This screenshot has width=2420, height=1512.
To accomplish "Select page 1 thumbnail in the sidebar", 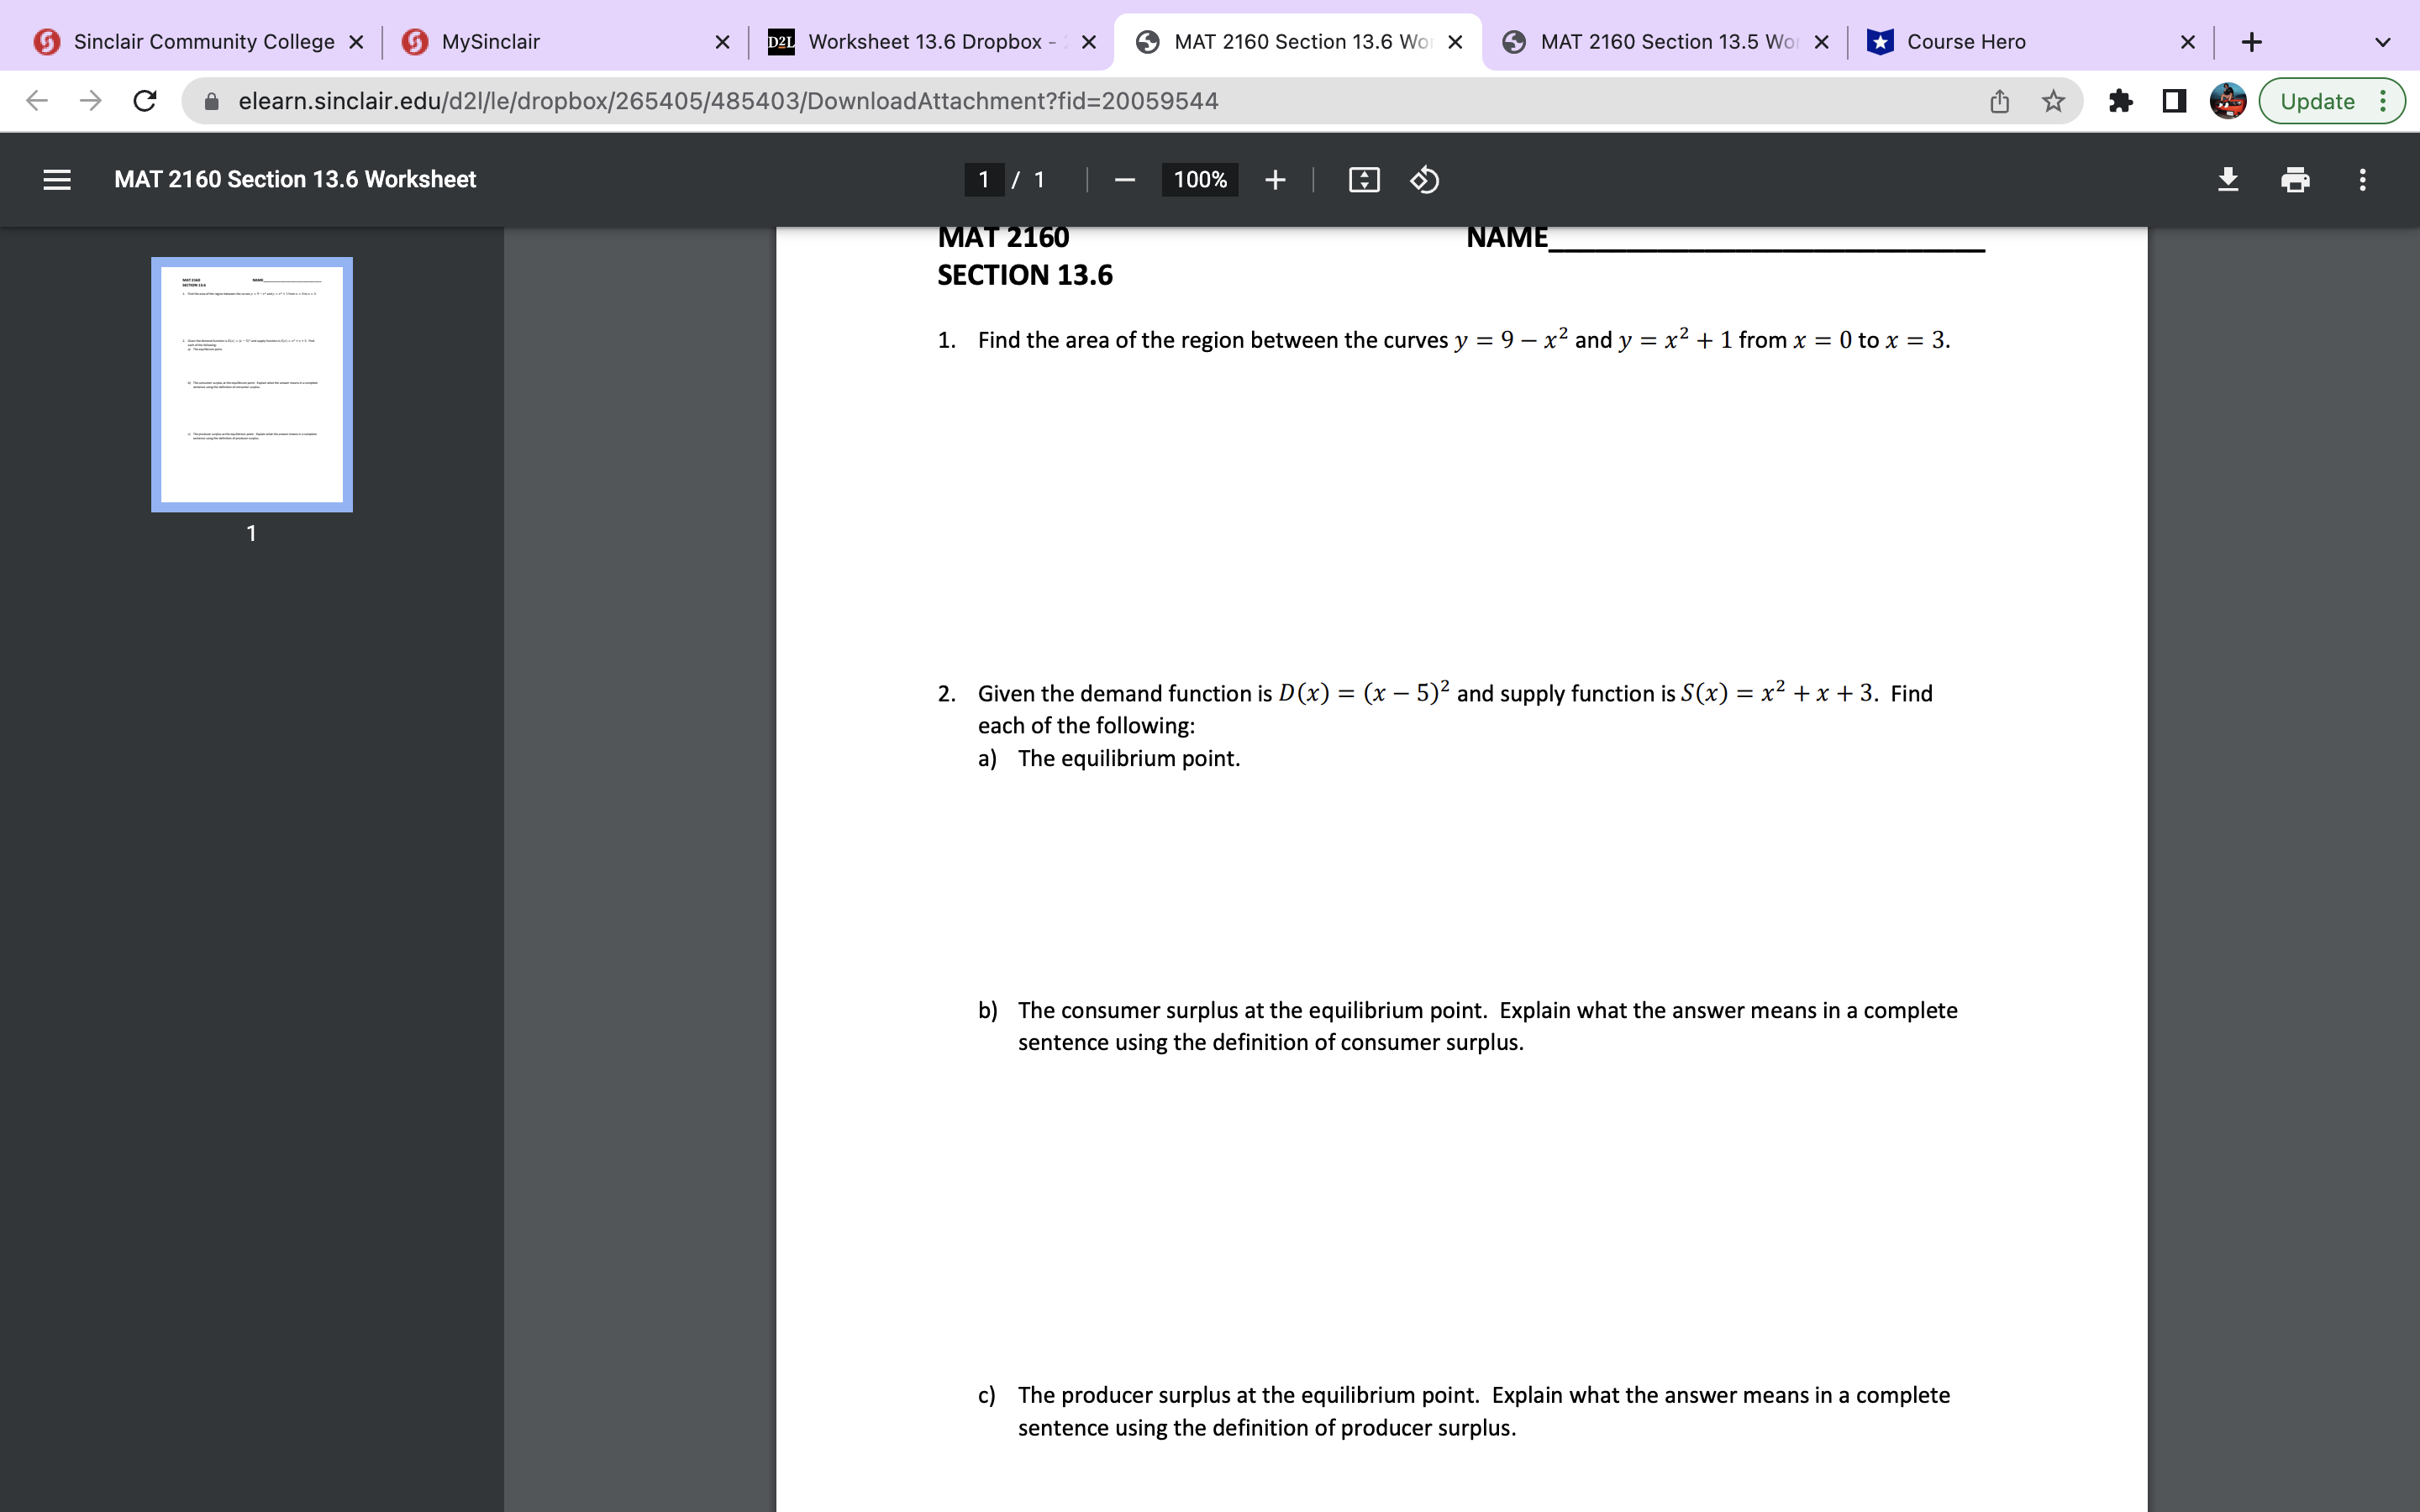I will click(251, 385).
